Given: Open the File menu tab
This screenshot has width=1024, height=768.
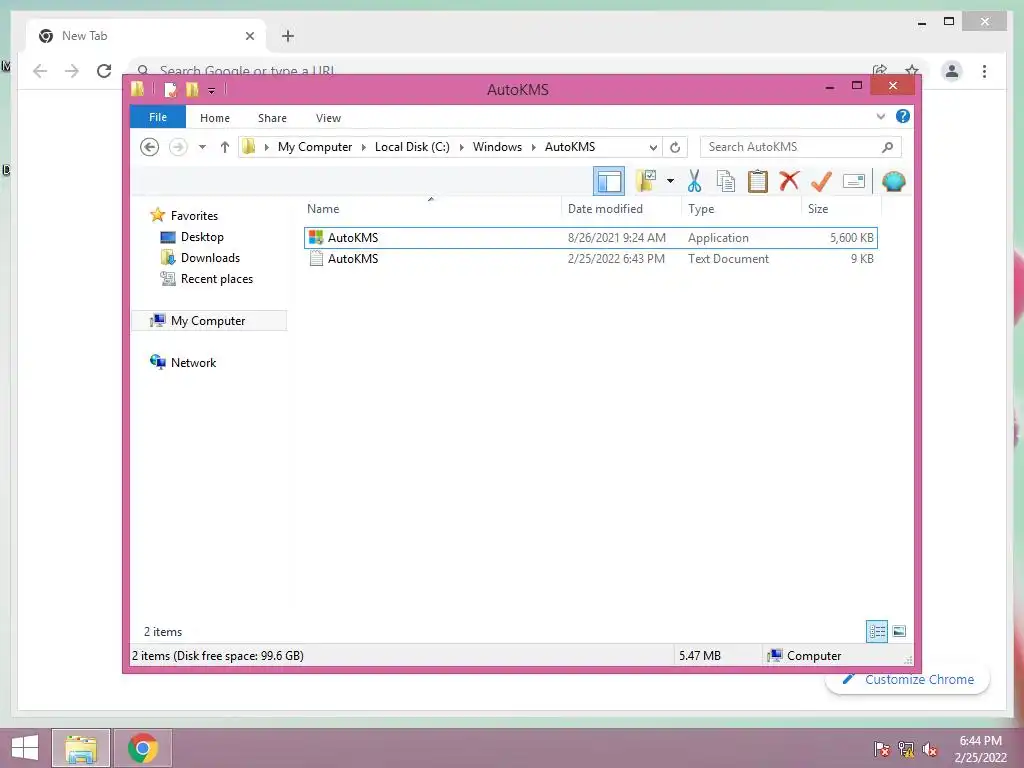Looking at the screenshot, I should click(x=158, y=117).
